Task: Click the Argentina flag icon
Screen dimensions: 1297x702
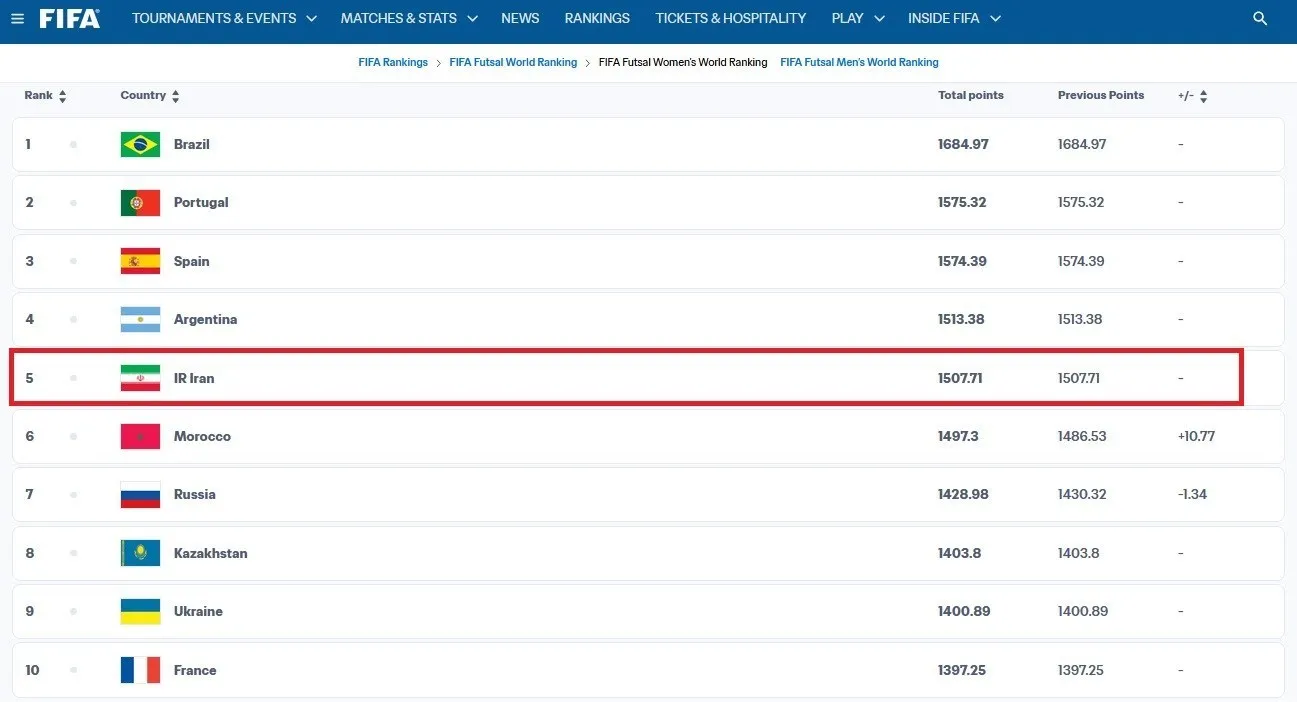Action: (x=140, y=320)
